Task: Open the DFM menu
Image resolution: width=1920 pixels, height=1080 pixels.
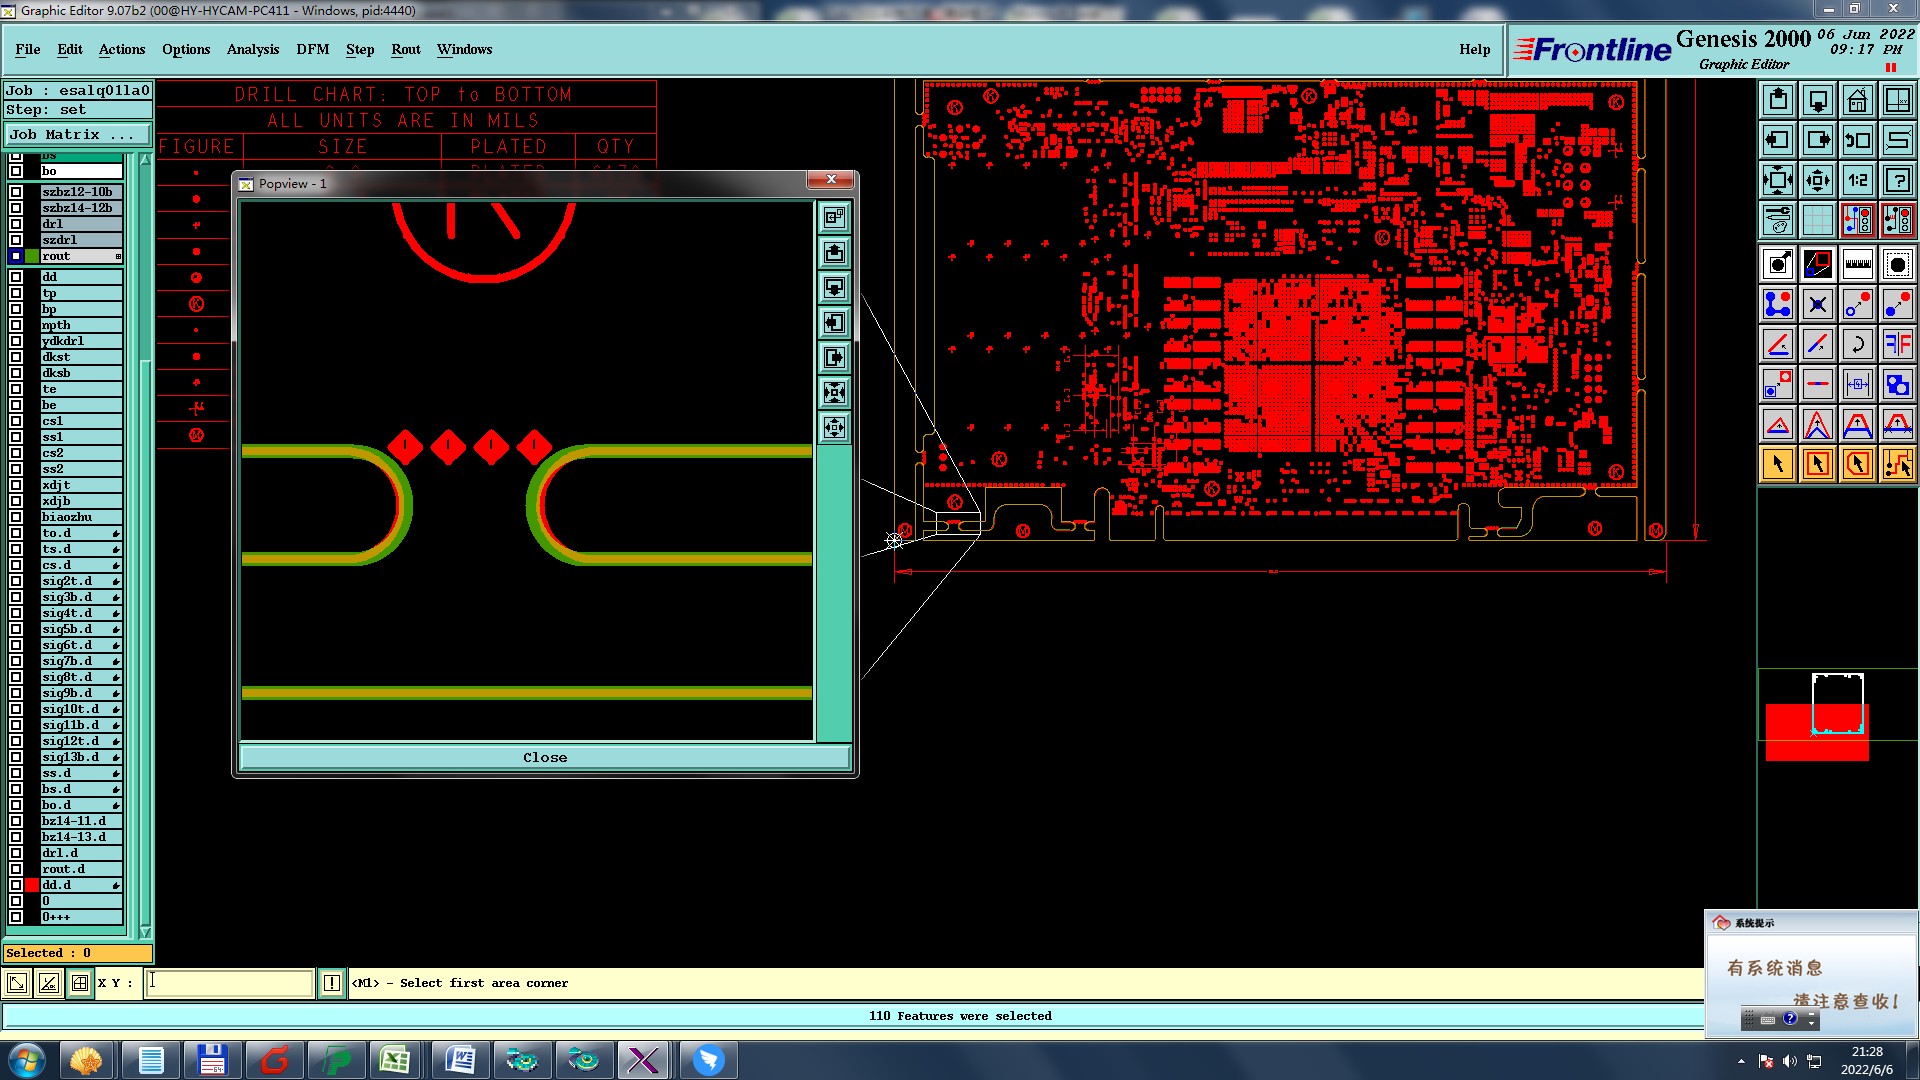Action: [312, 49]
